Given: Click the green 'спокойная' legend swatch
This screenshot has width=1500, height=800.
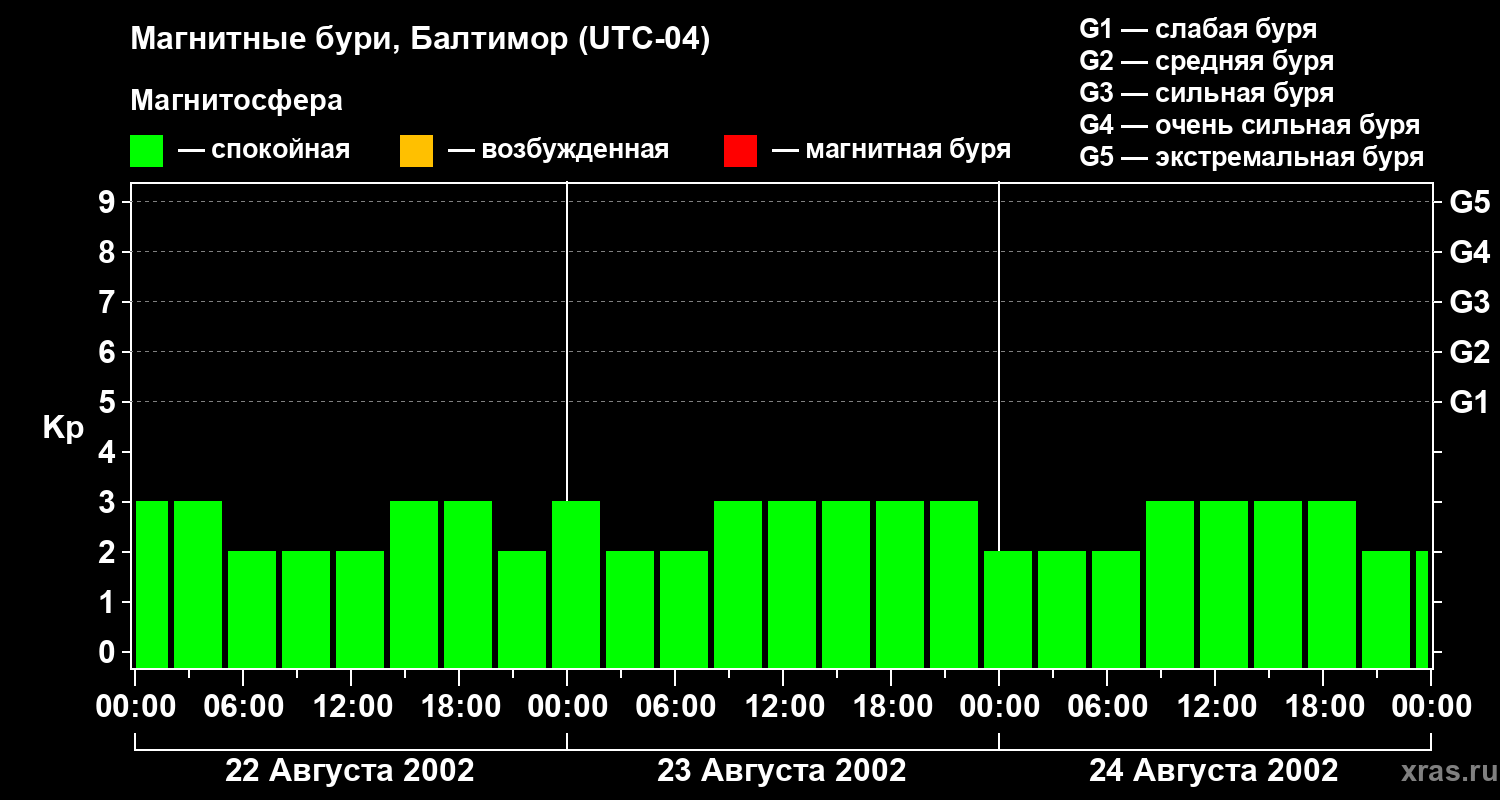Looking at the screenshot, I should tap(147, 151).
